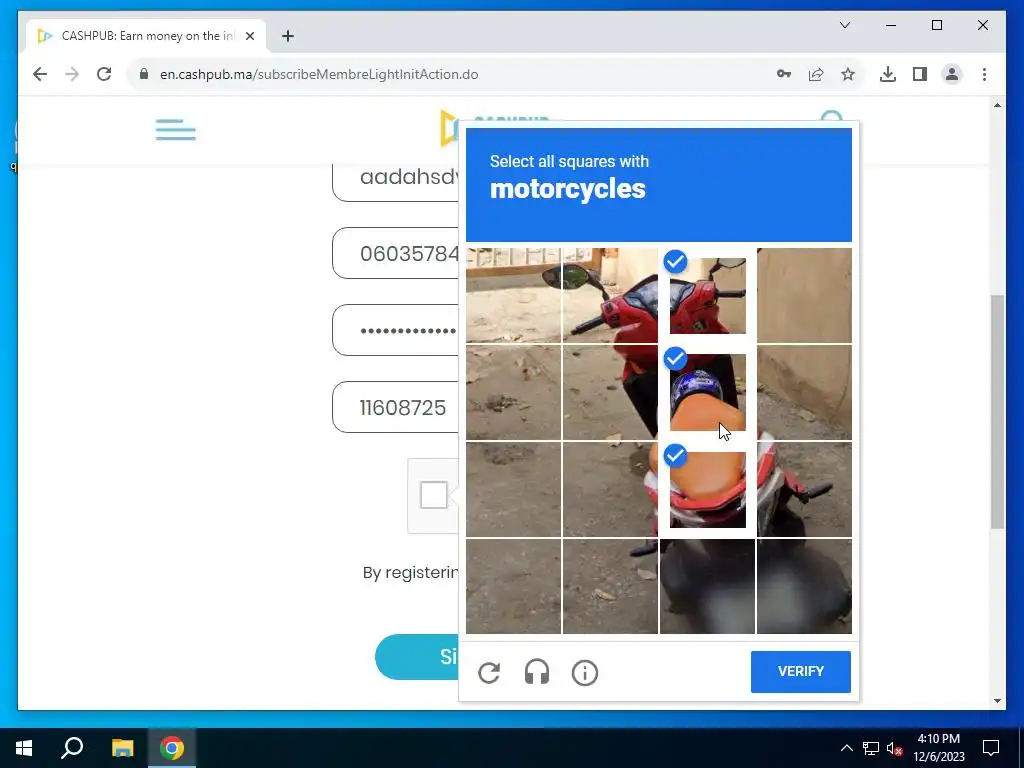Open the saved passwords key icon
Viewport: 1024px width, 768px height.
tap(784, 74)
